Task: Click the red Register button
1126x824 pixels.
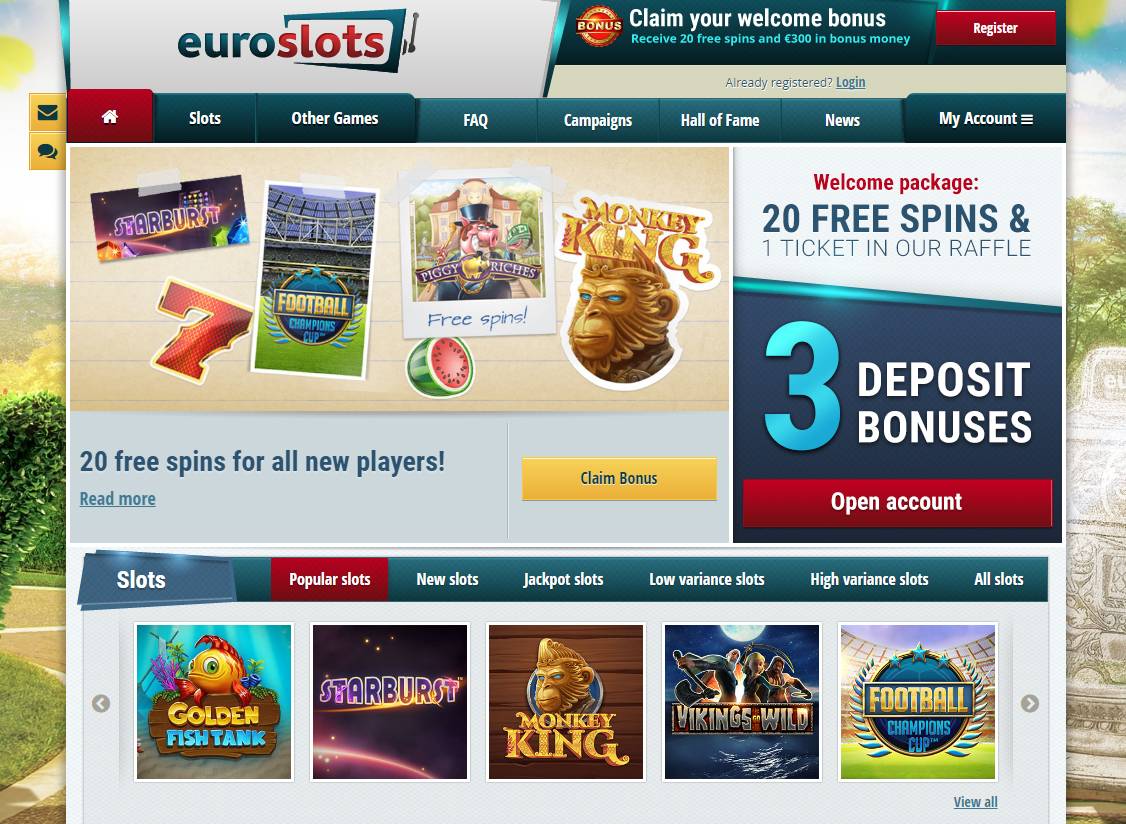Action: tap(995, 28)
